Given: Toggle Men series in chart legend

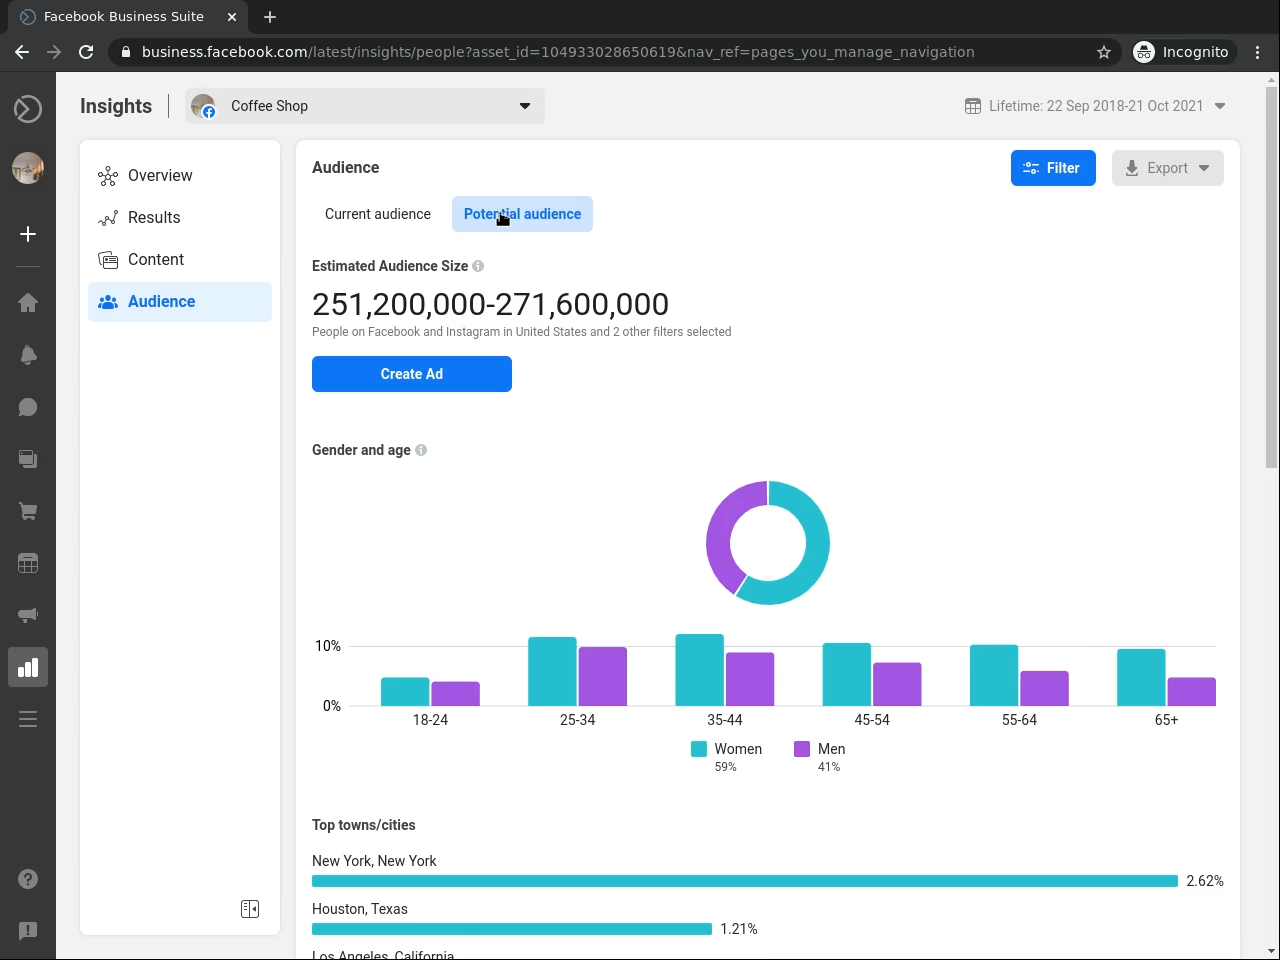Looking at the screenshot, I should click(820, 749).
